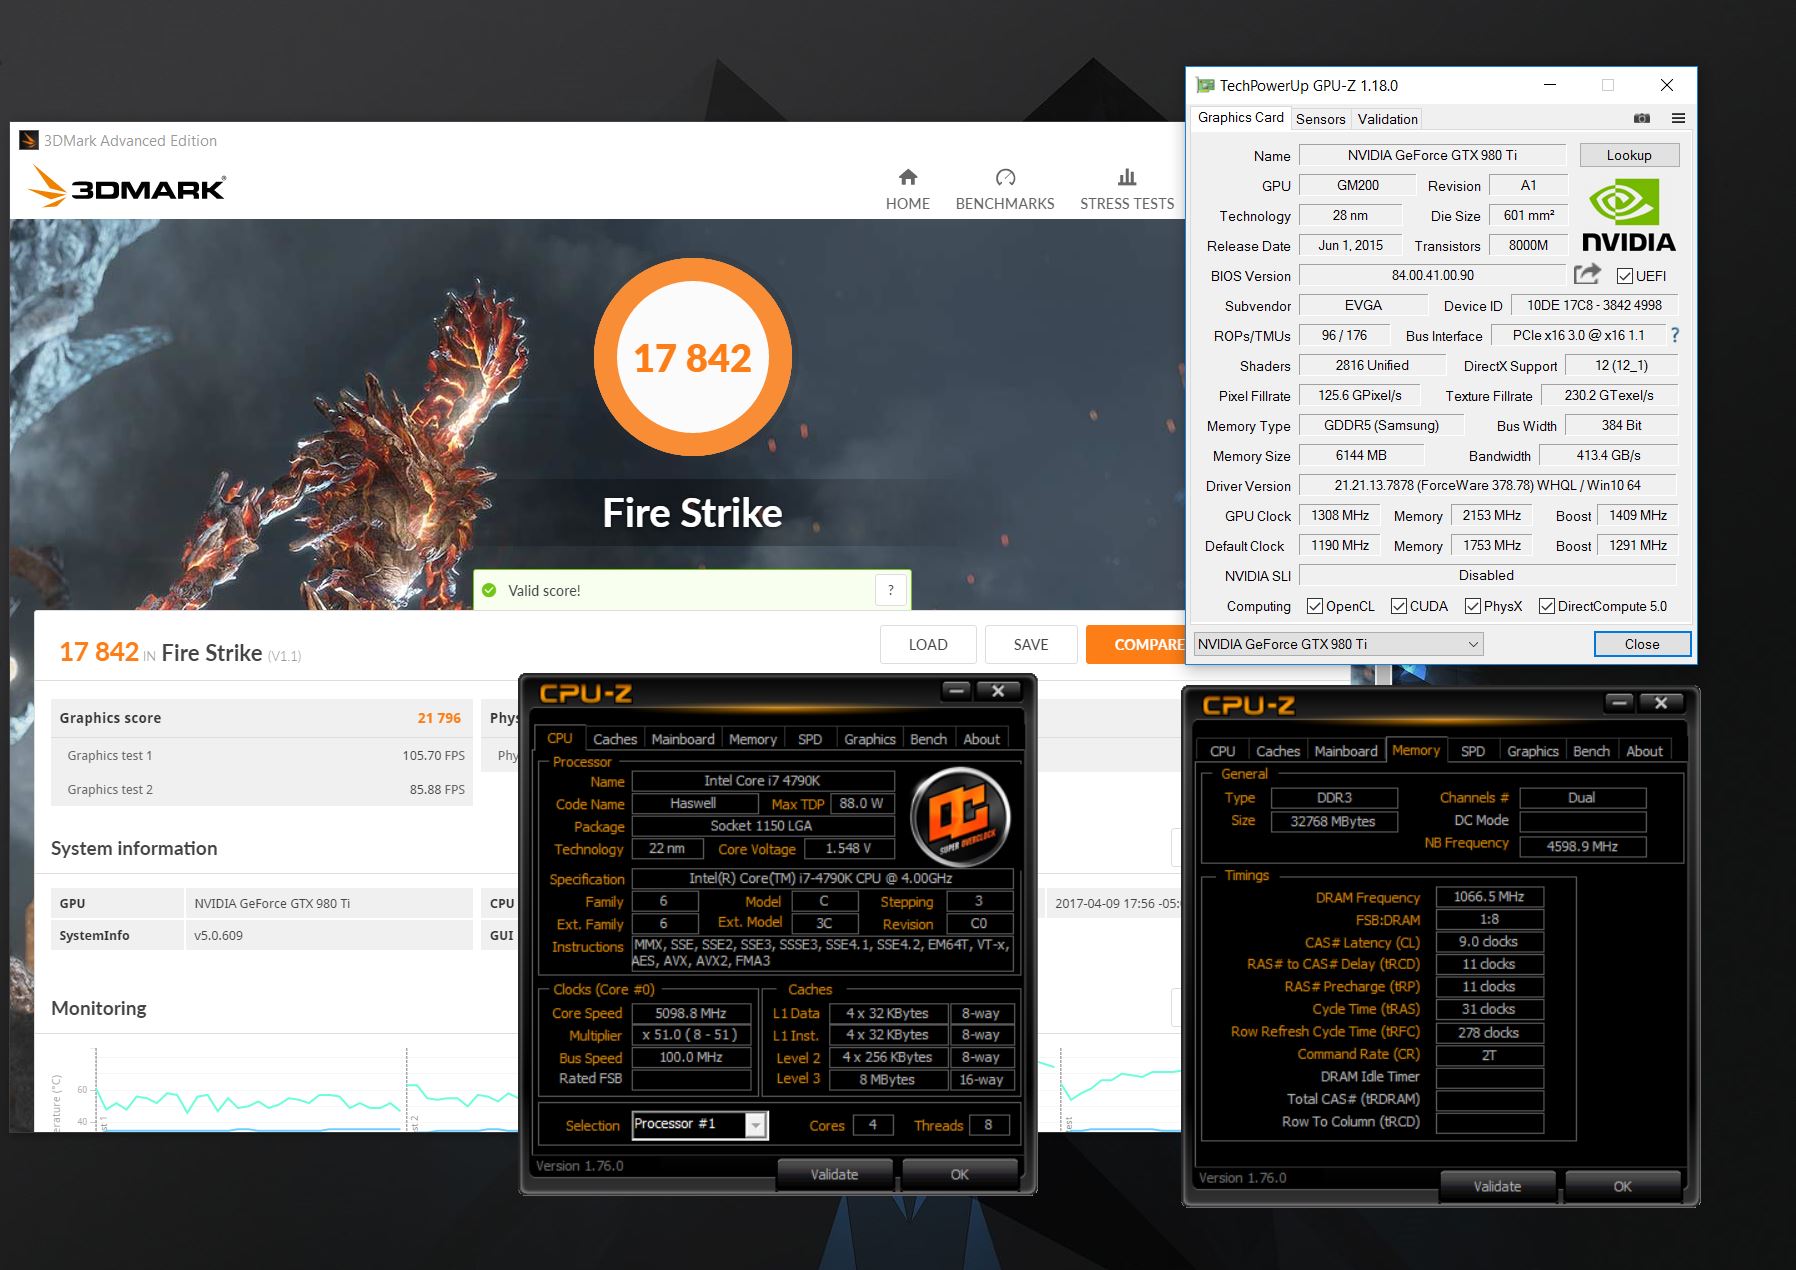Click LOAD button in 3DMark
1796x1270 pixels.
tap(928, 645)
